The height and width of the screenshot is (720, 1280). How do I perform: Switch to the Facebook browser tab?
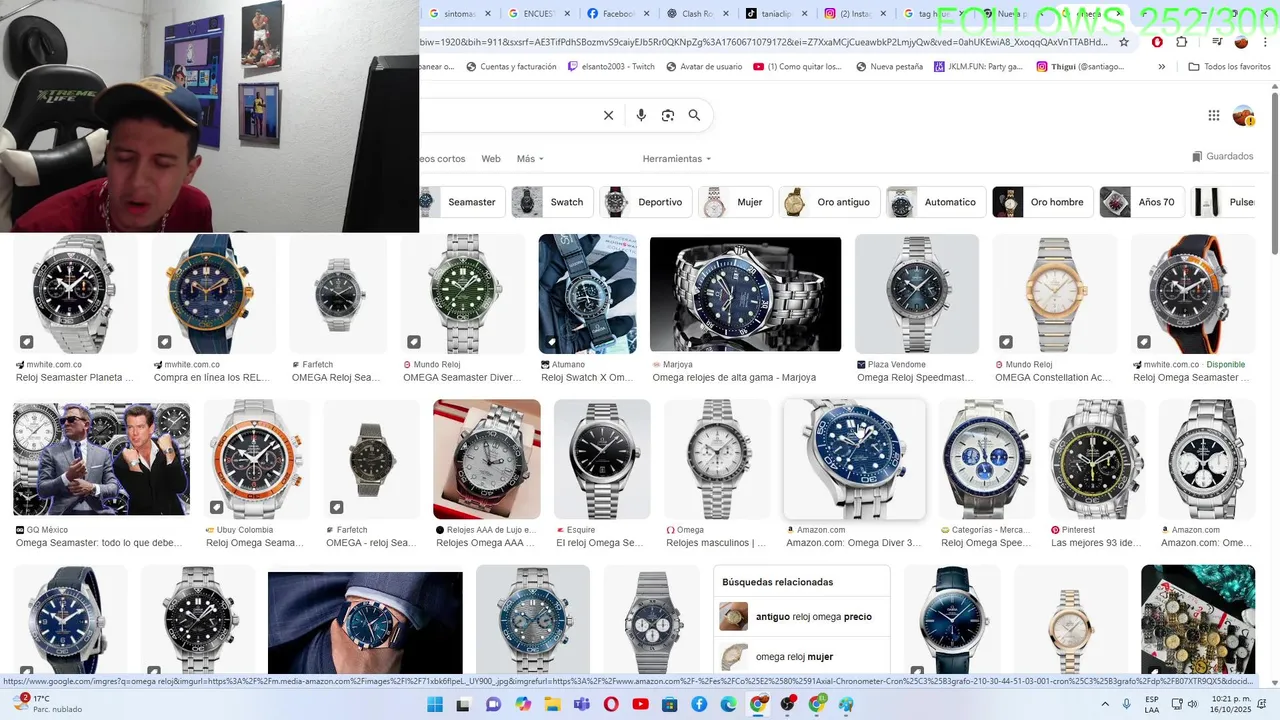[617, 14]
